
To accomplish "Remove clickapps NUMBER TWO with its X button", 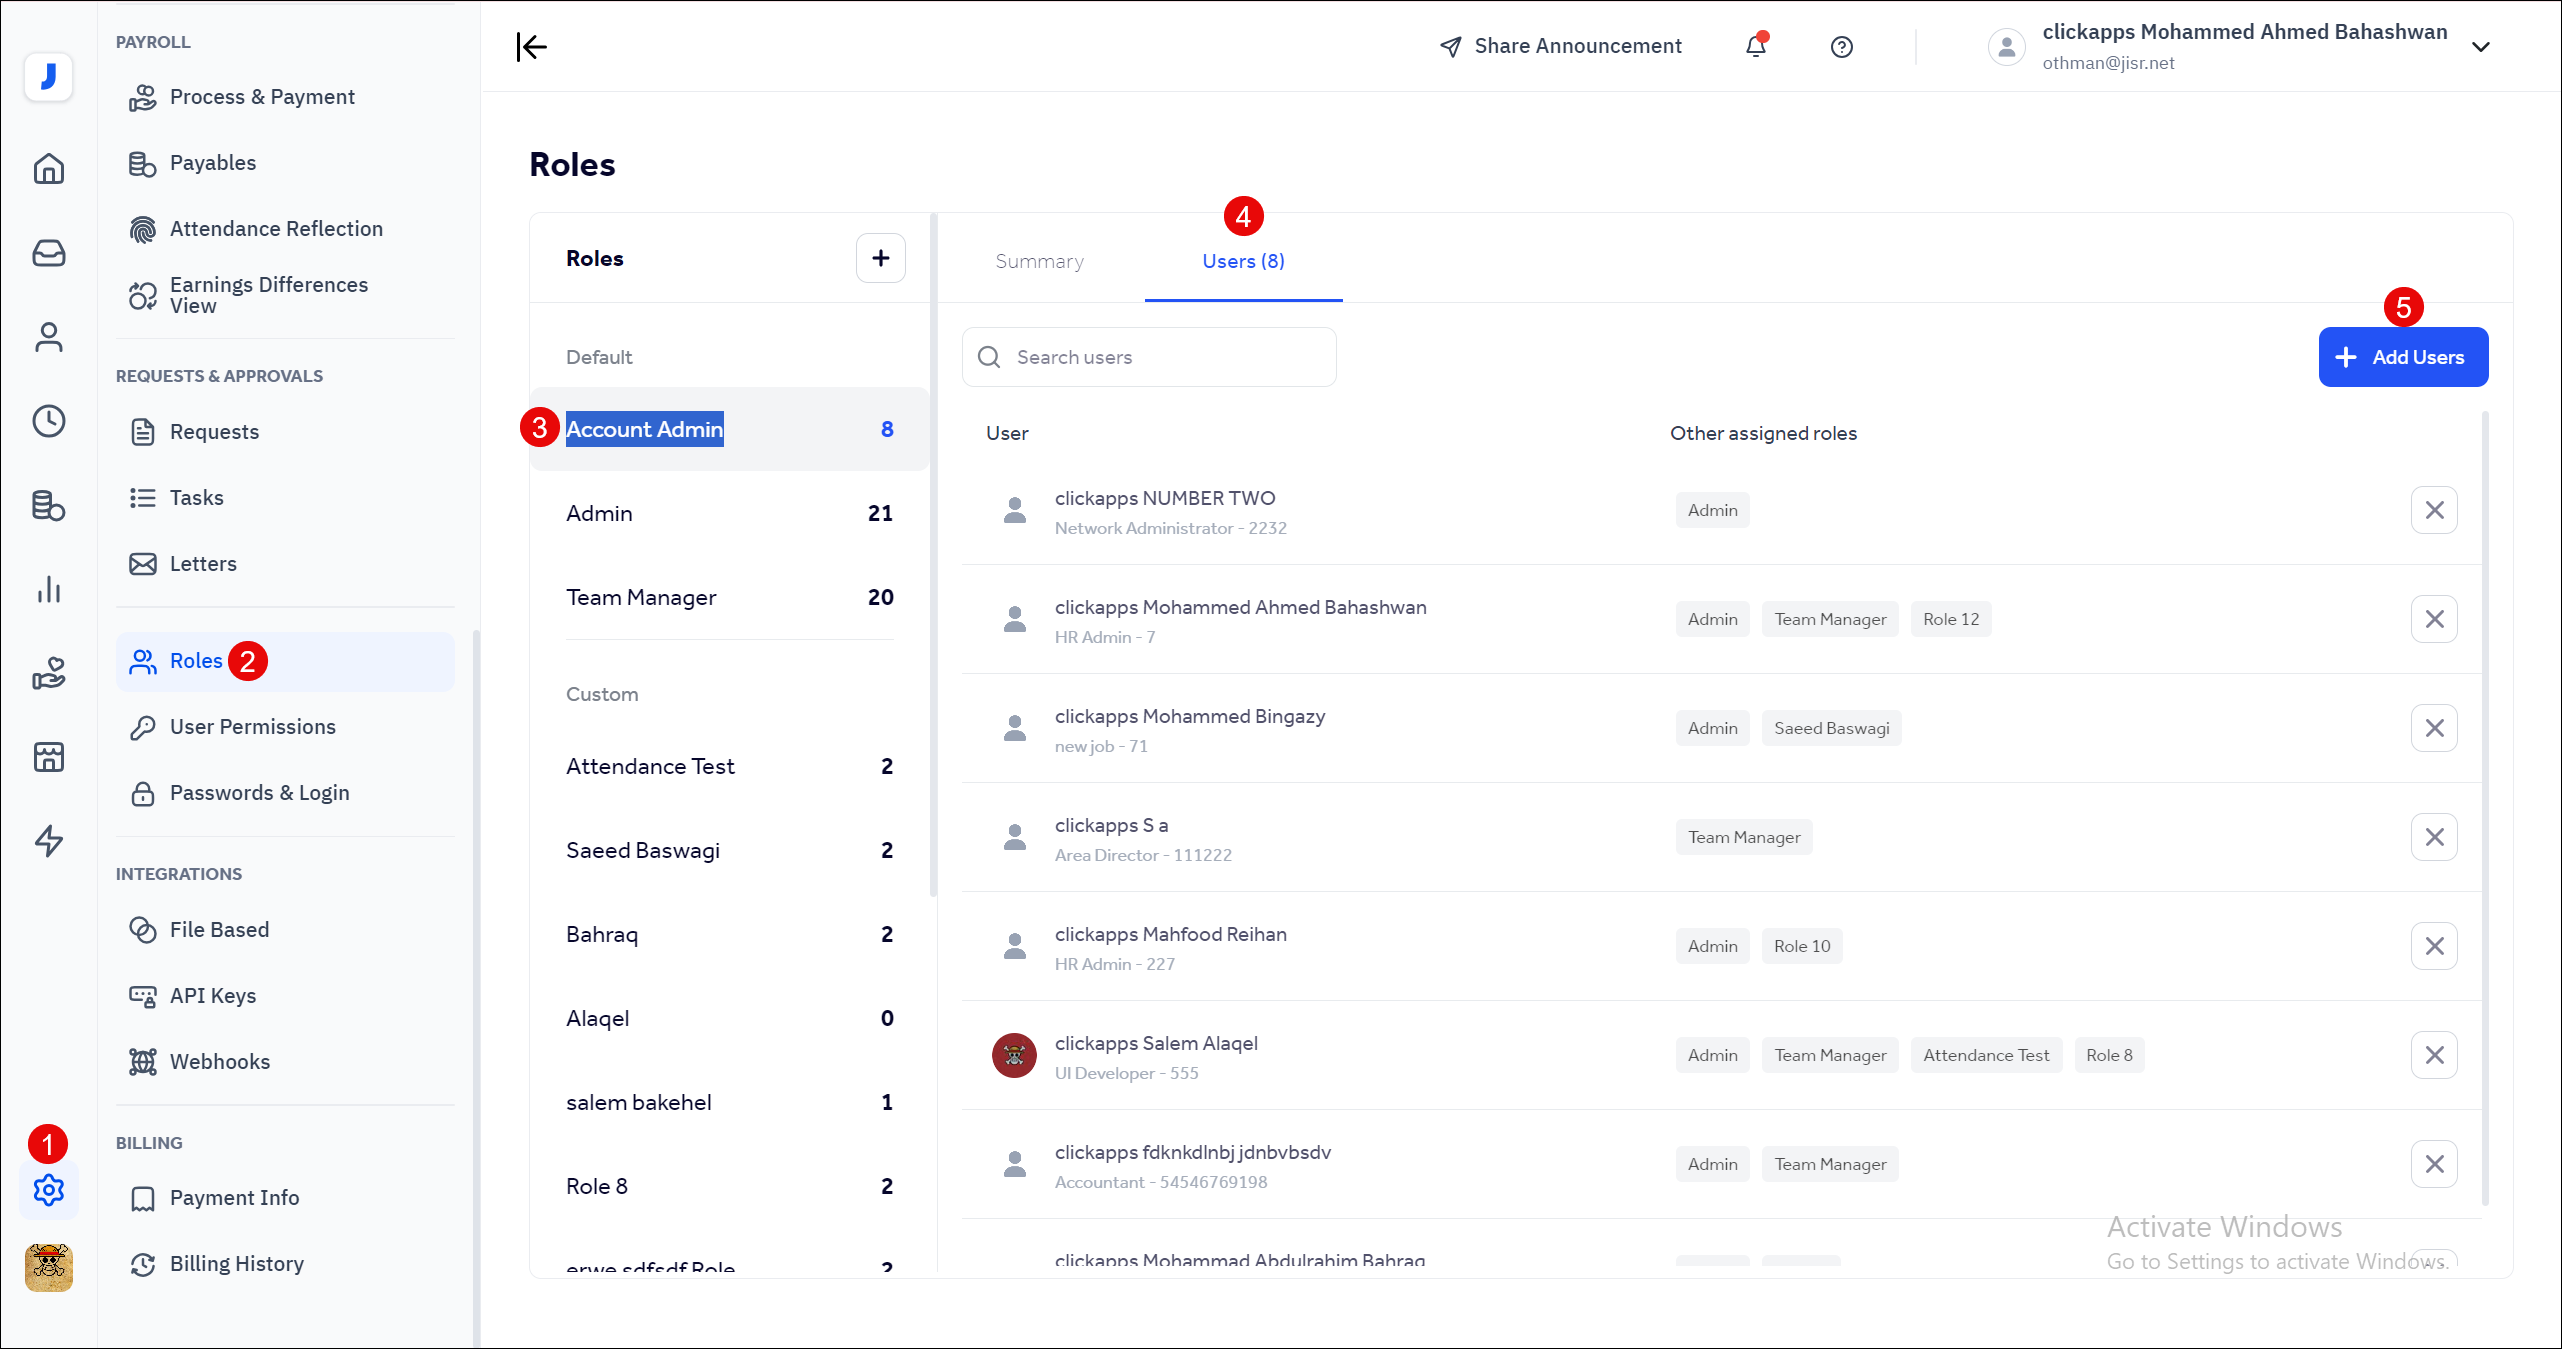I will 2436,510.
